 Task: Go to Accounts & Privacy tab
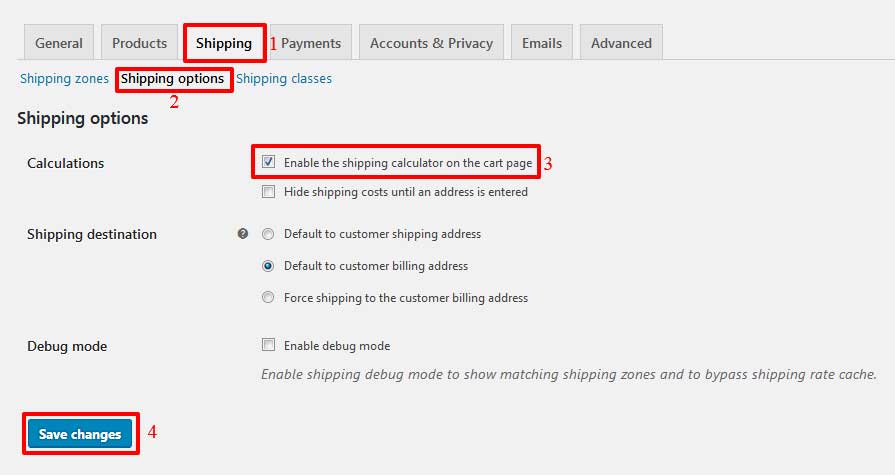tap(432, 42)
